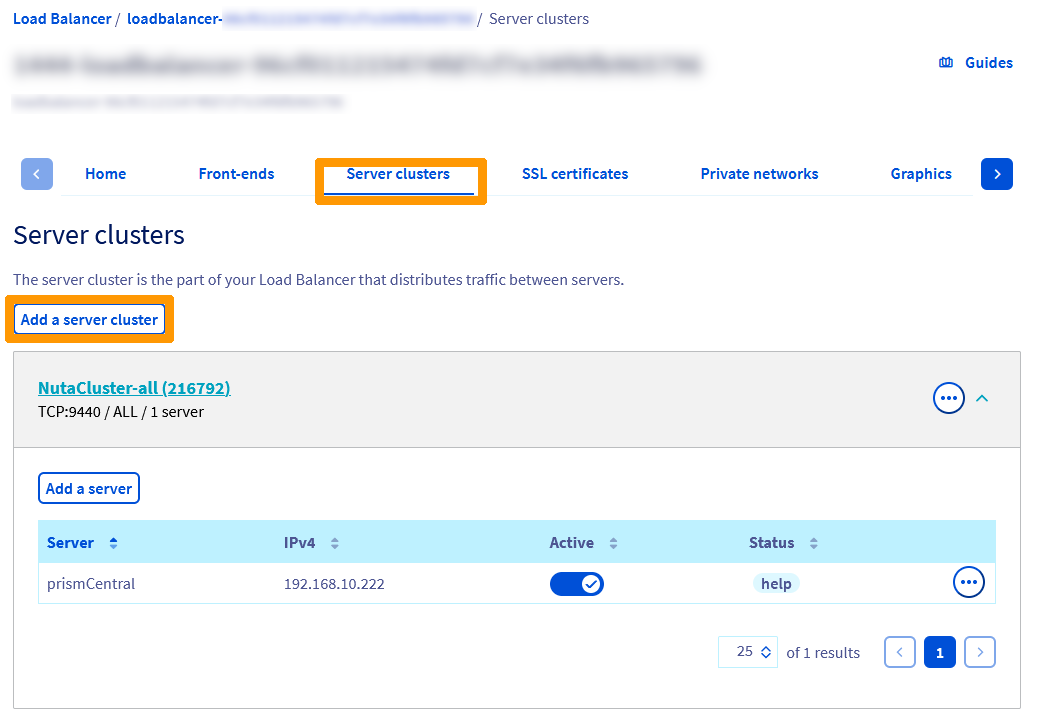Open the NutaCluster-all options menu

(x=948, y=397)
